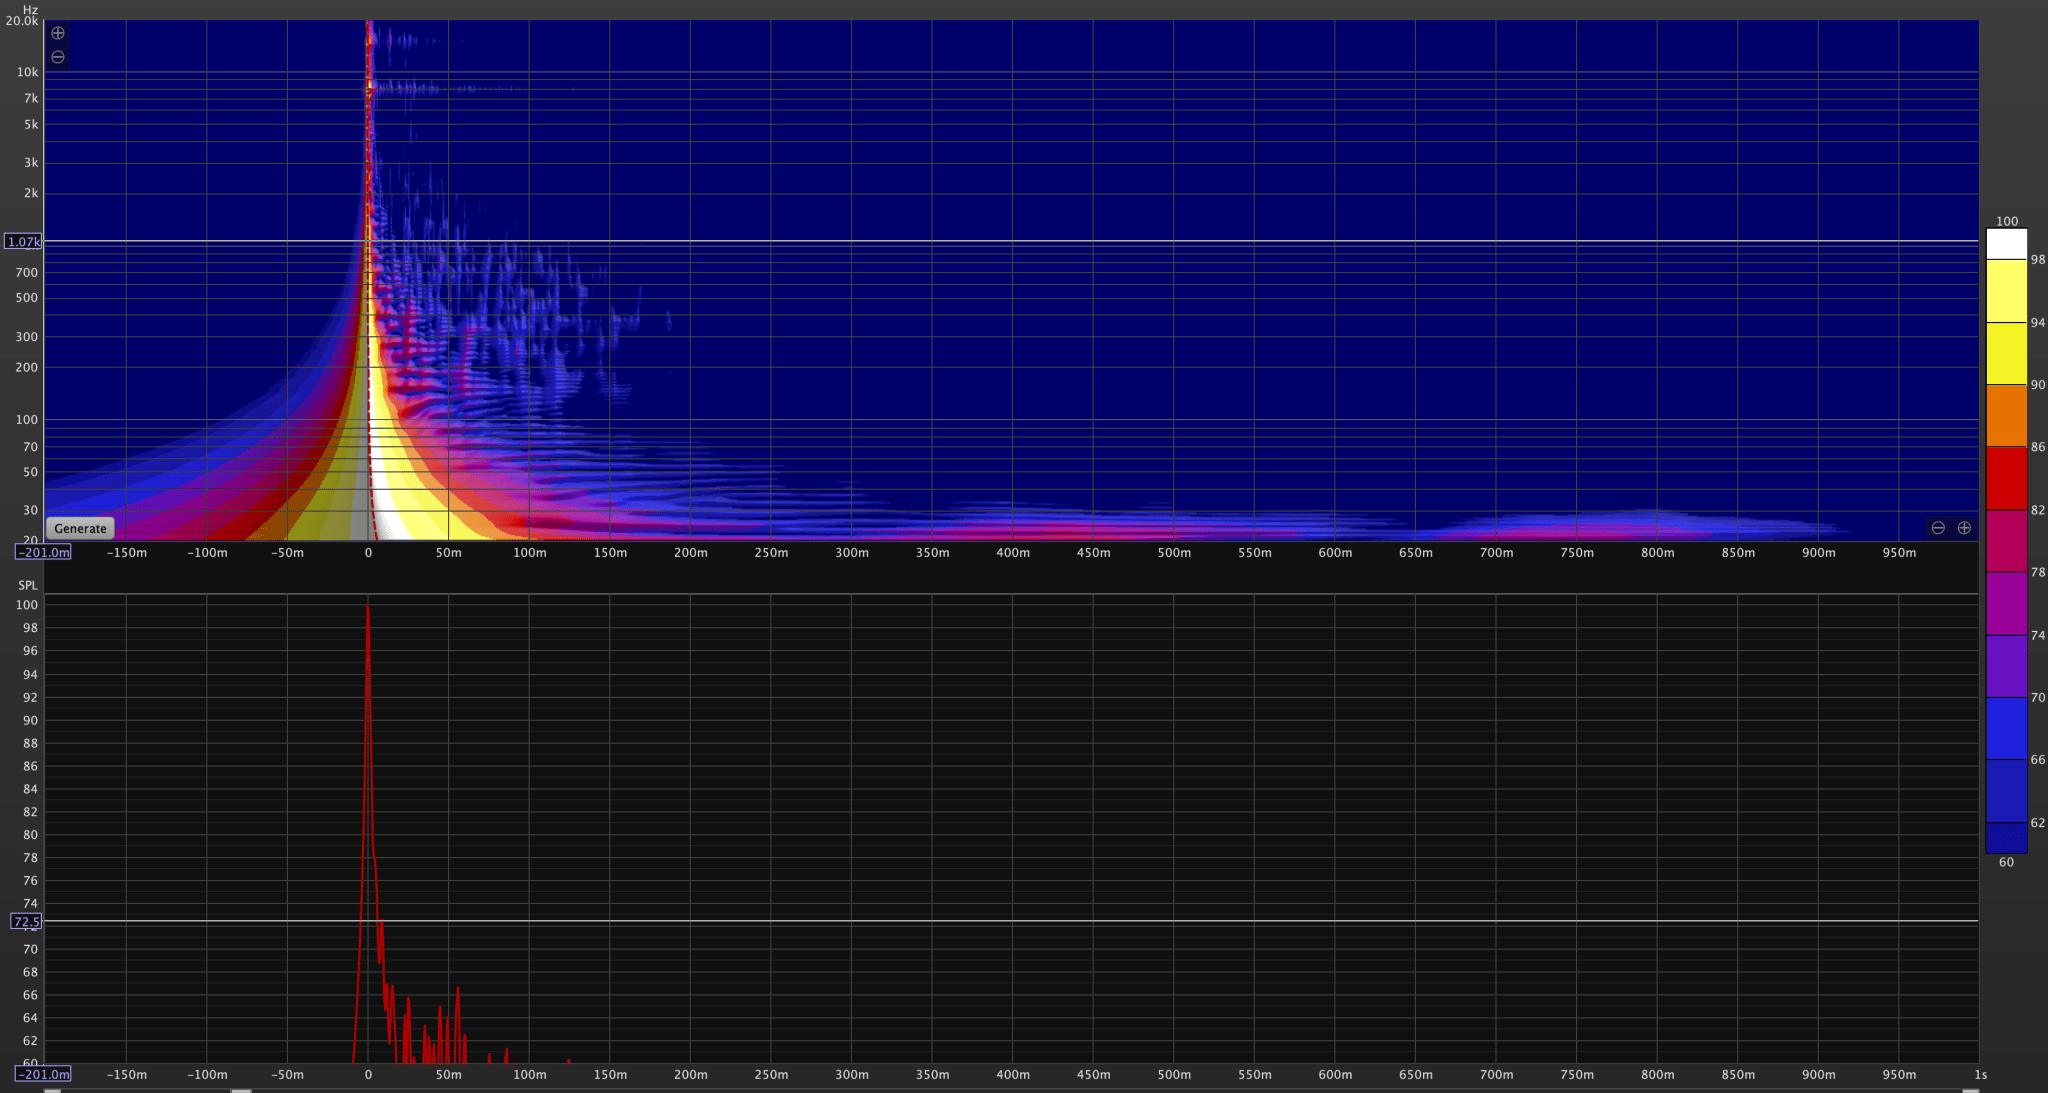Screen dimensions: 2048x1093
Task: Select the white 98-100 dB color band
Action: click(x=2006, y=244)
